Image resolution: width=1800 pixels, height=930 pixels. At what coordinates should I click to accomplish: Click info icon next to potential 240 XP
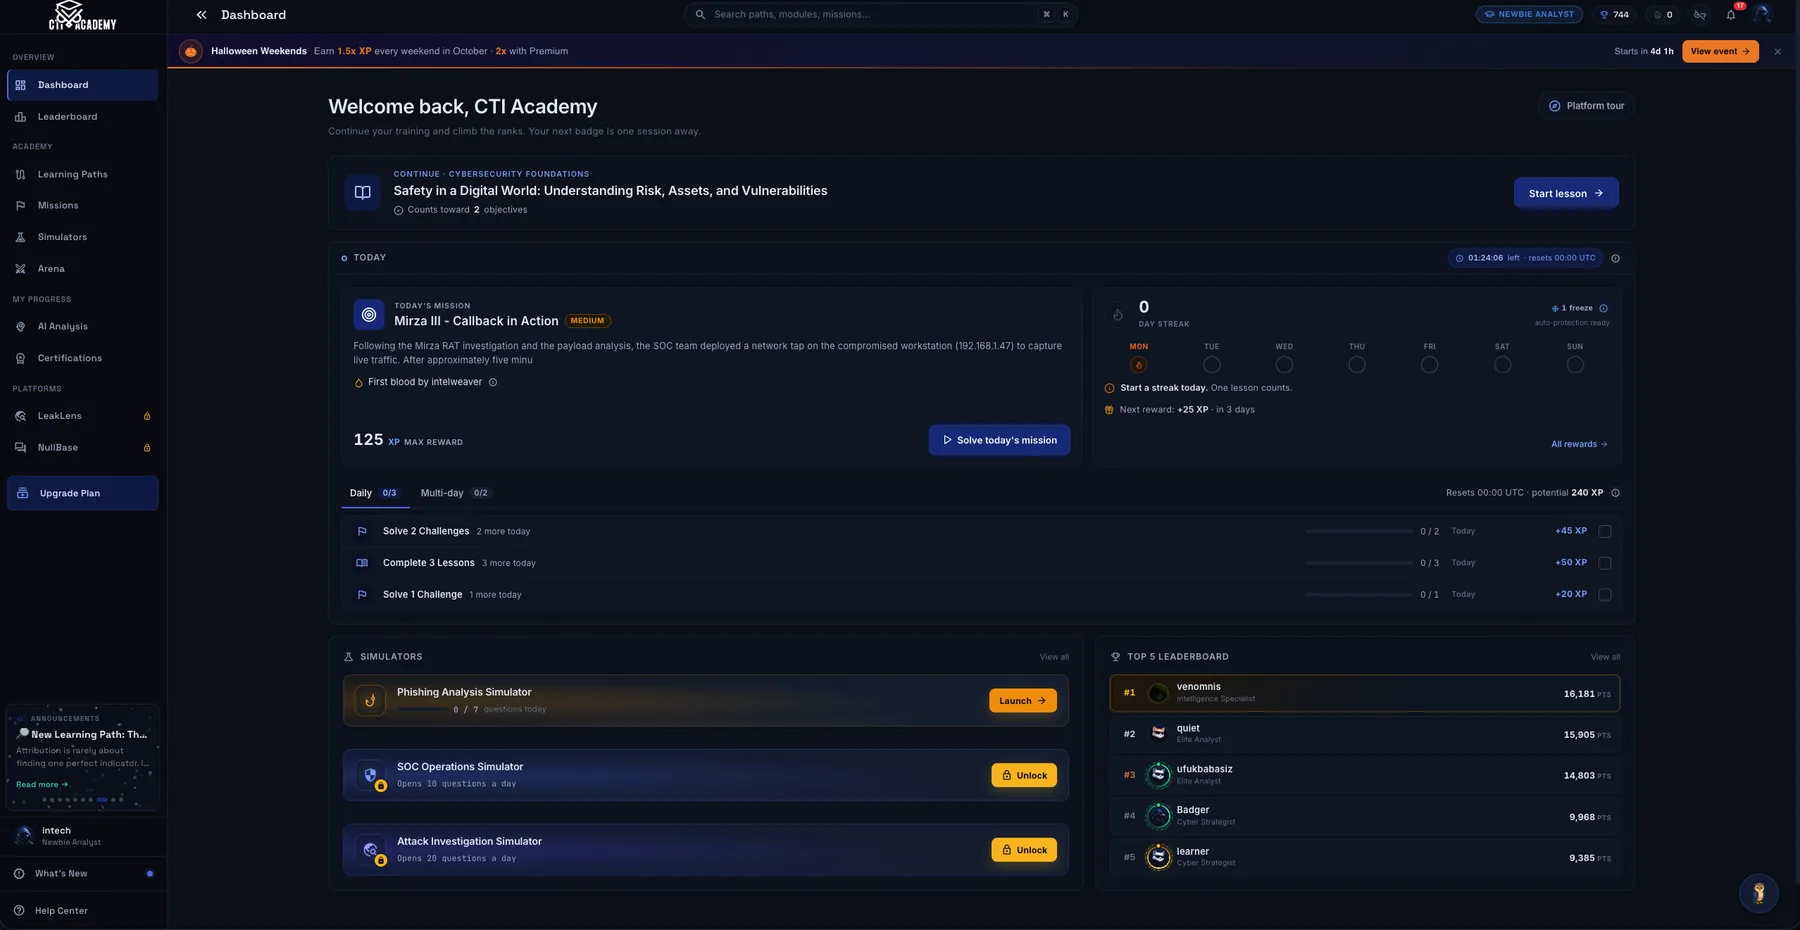coord(1615,493)
